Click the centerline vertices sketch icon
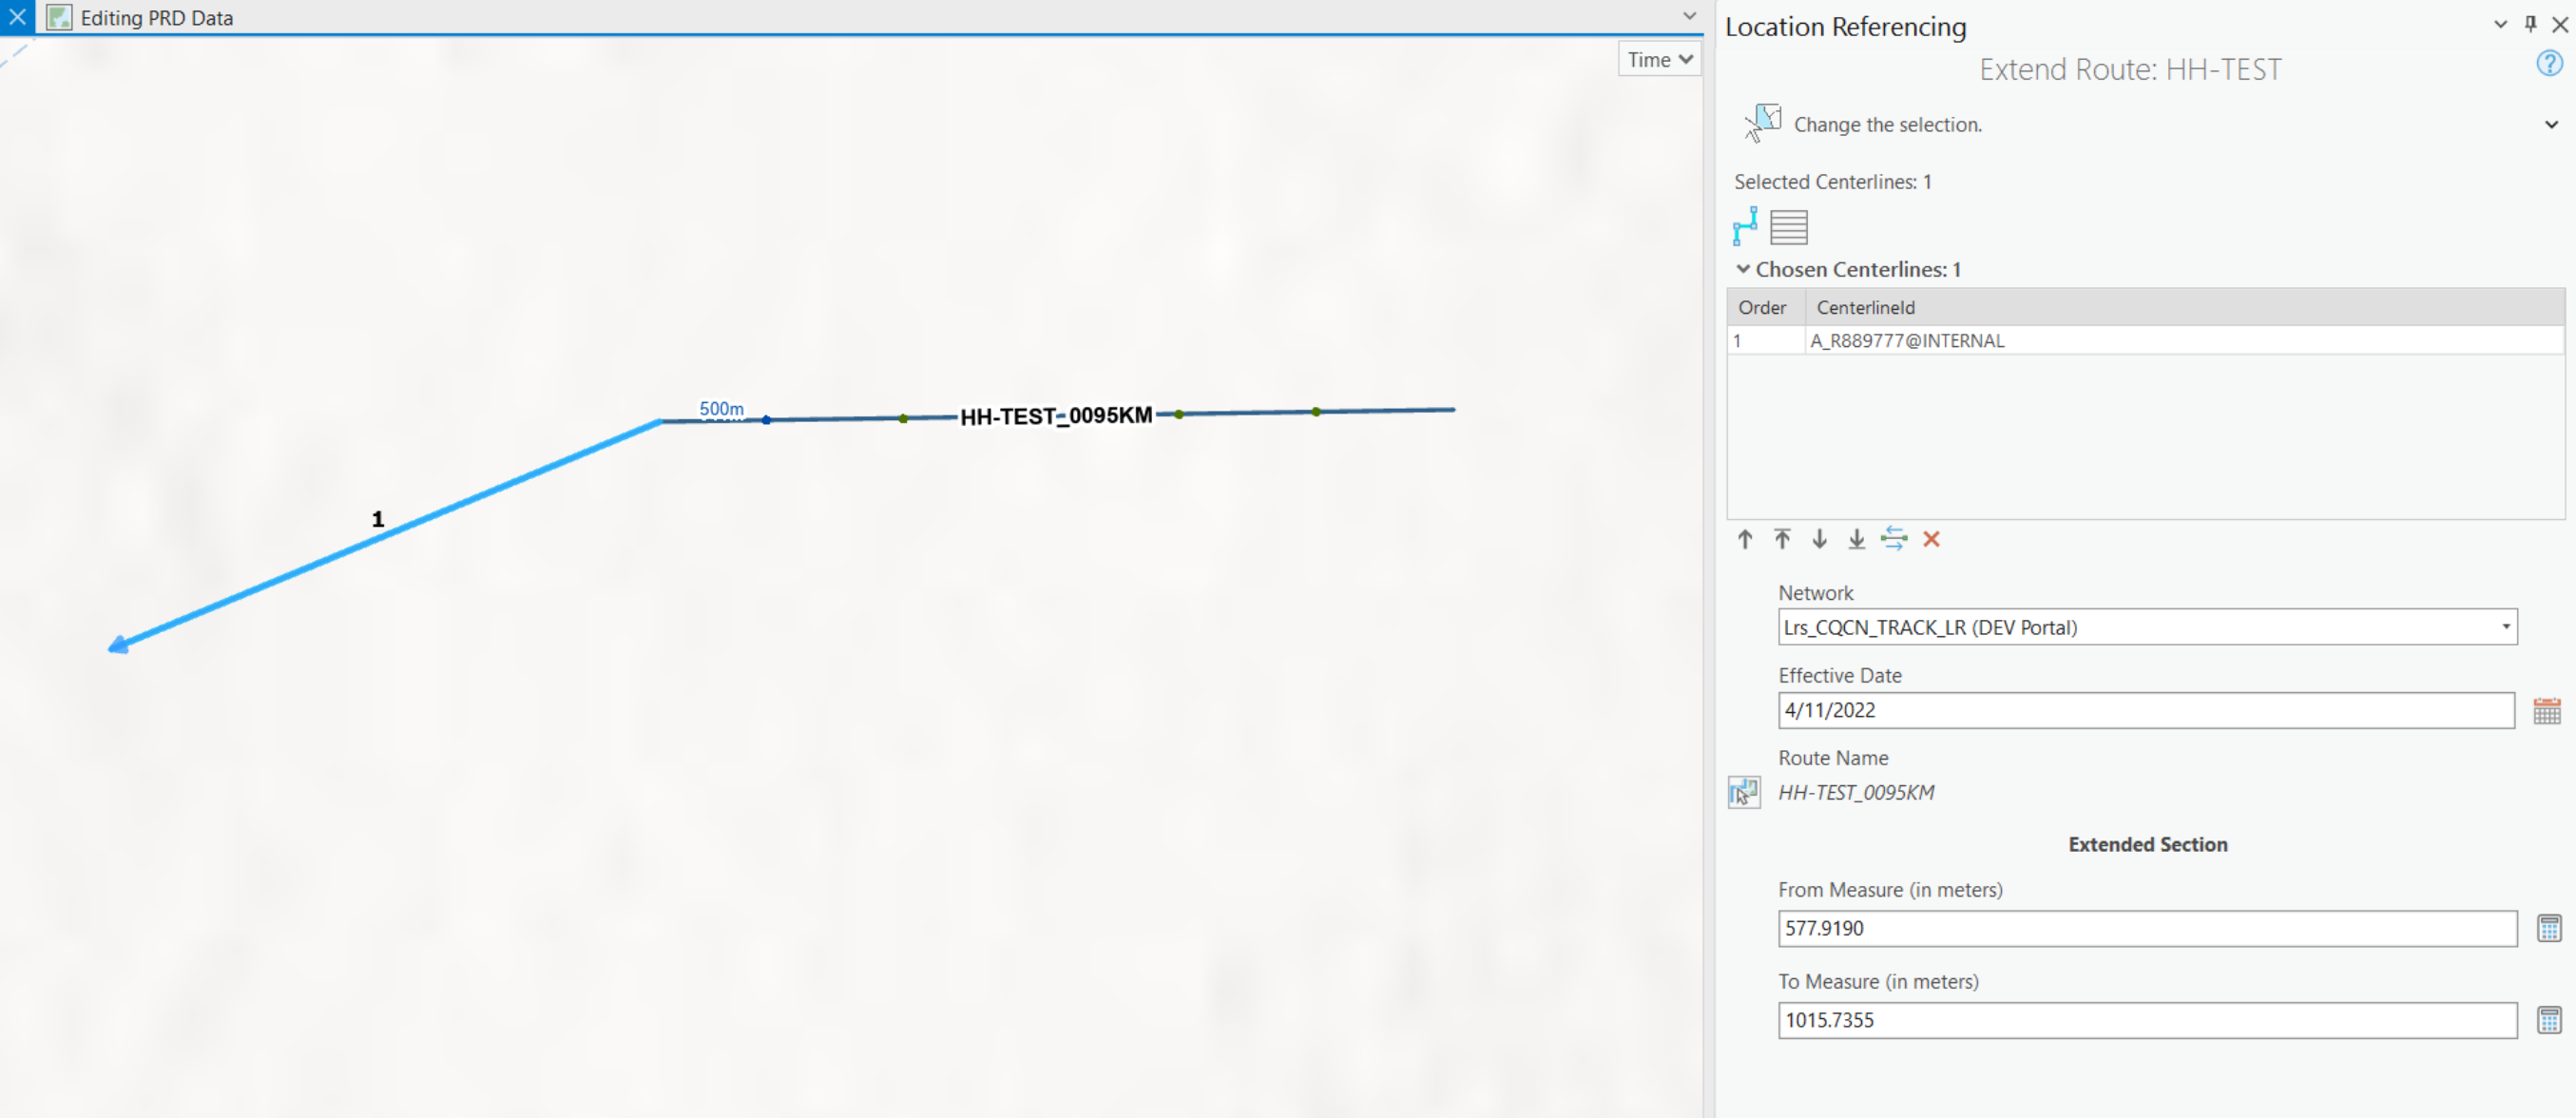The height and width of the screenshot is (1118, 2576). 1745,227
